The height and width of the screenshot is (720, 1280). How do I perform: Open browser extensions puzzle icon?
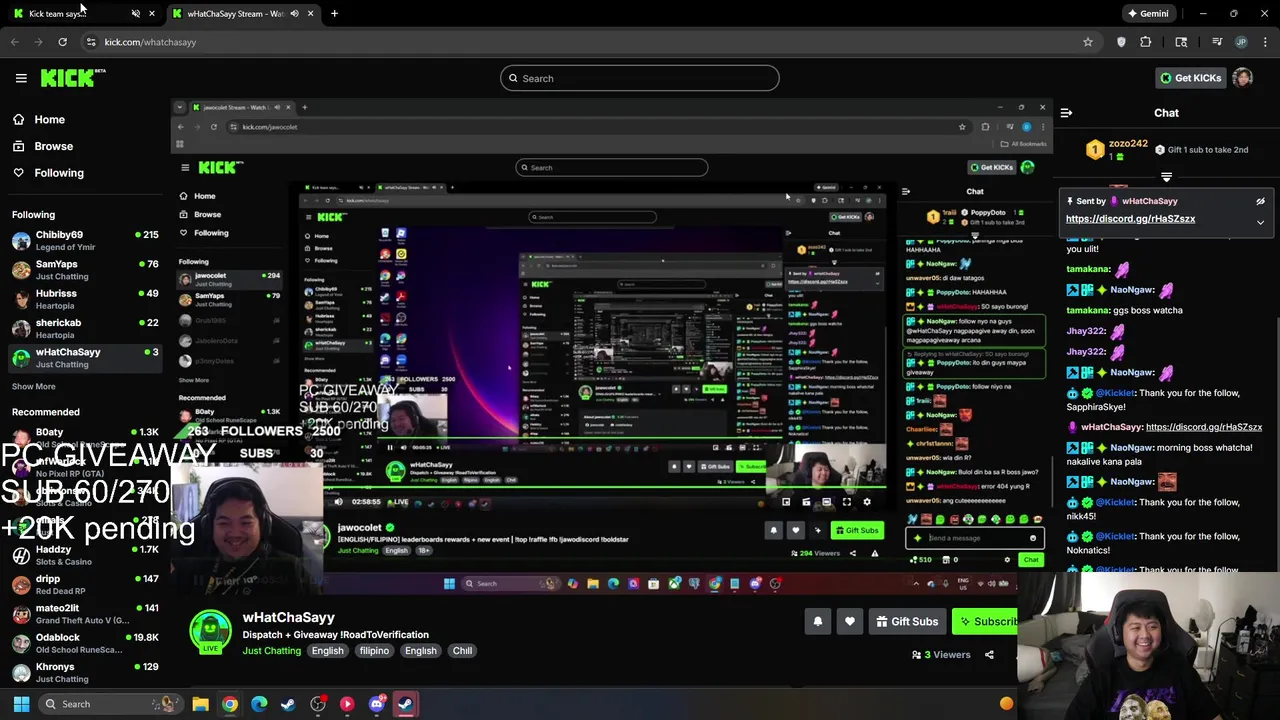point(1146,42)
